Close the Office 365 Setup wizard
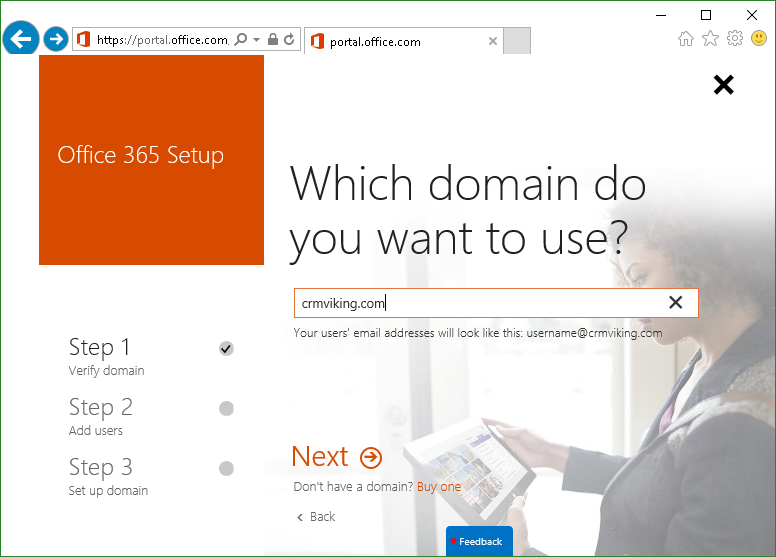The width and height of the screenshot is (776, 557). (x=724, y=85)
